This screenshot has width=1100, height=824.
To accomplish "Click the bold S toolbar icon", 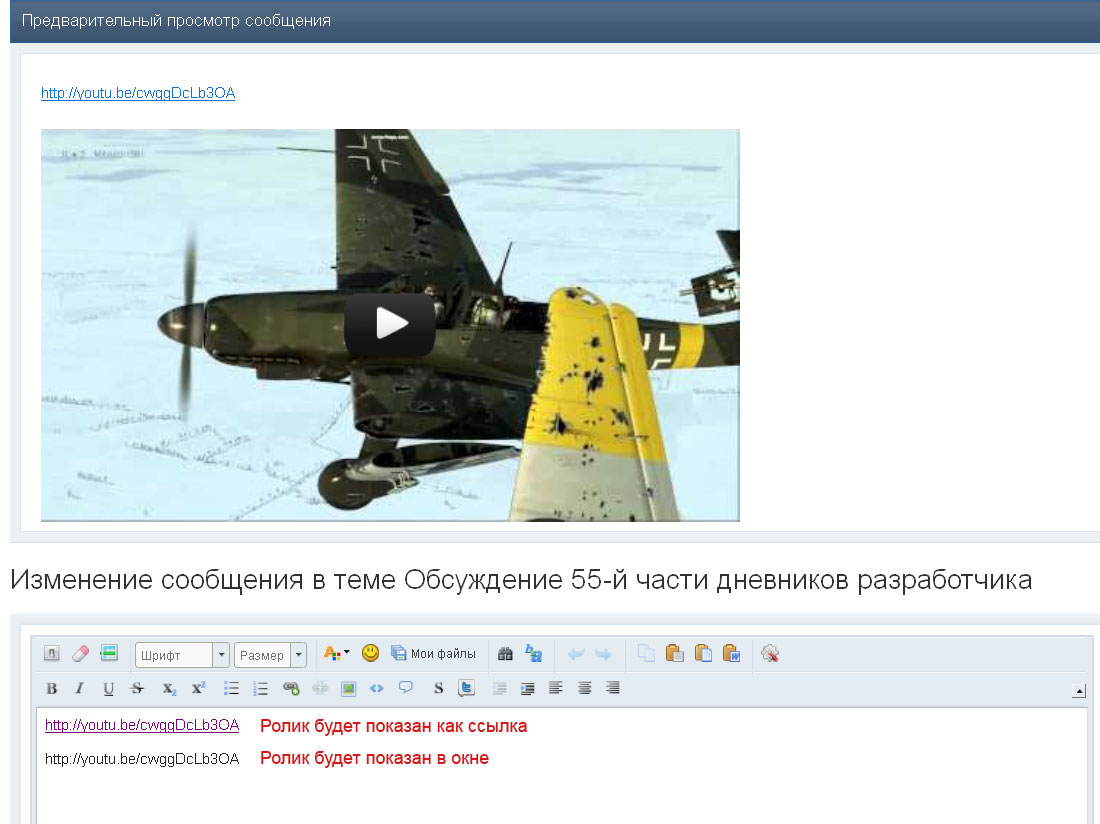I will click(x=438, y=689).
